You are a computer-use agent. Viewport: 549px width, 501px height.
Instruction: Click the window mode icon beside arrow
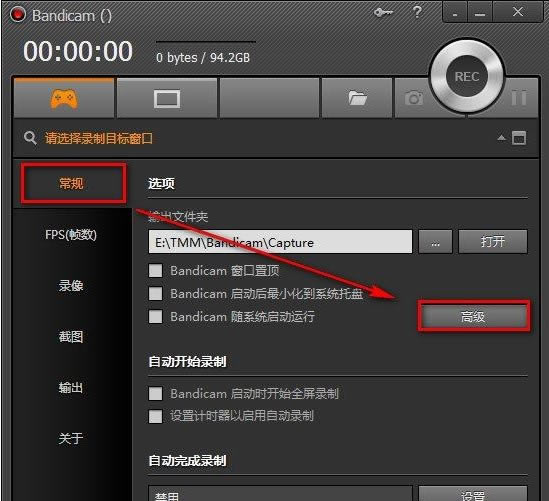click(x=519, y=138)
